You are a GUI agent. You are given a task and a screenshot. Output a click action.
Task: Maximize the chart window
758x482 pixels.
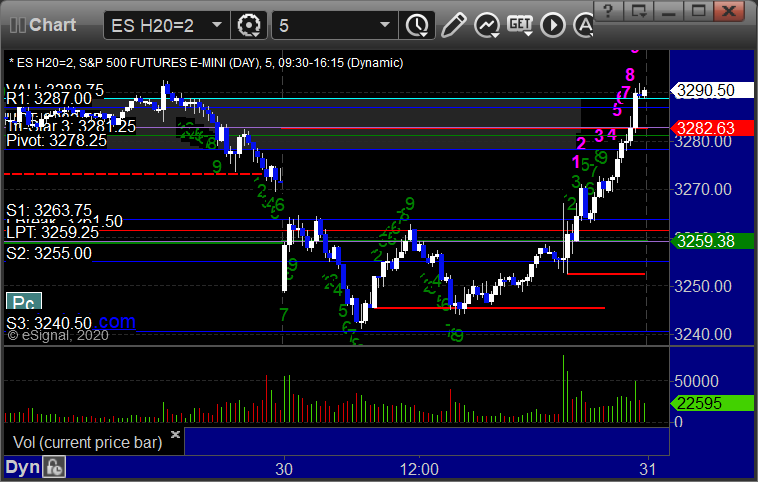pos(698,10)
